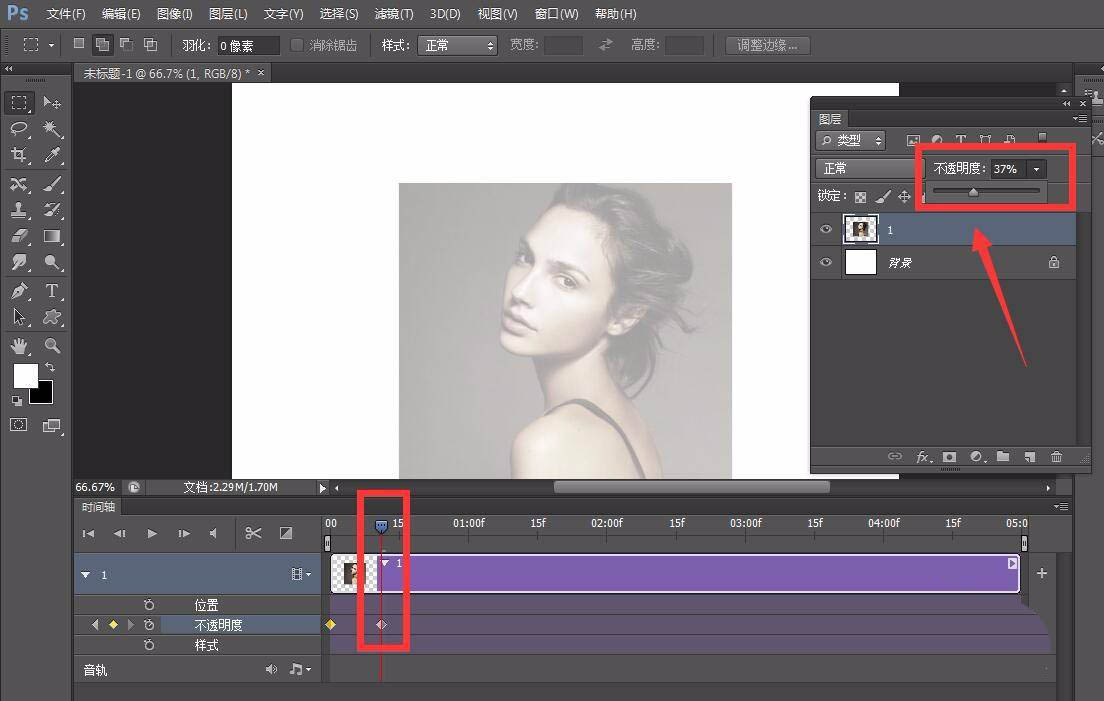Screen dimensions: 1104x701
Task: Click the Dodge tool icon
Action: point(51,263)
